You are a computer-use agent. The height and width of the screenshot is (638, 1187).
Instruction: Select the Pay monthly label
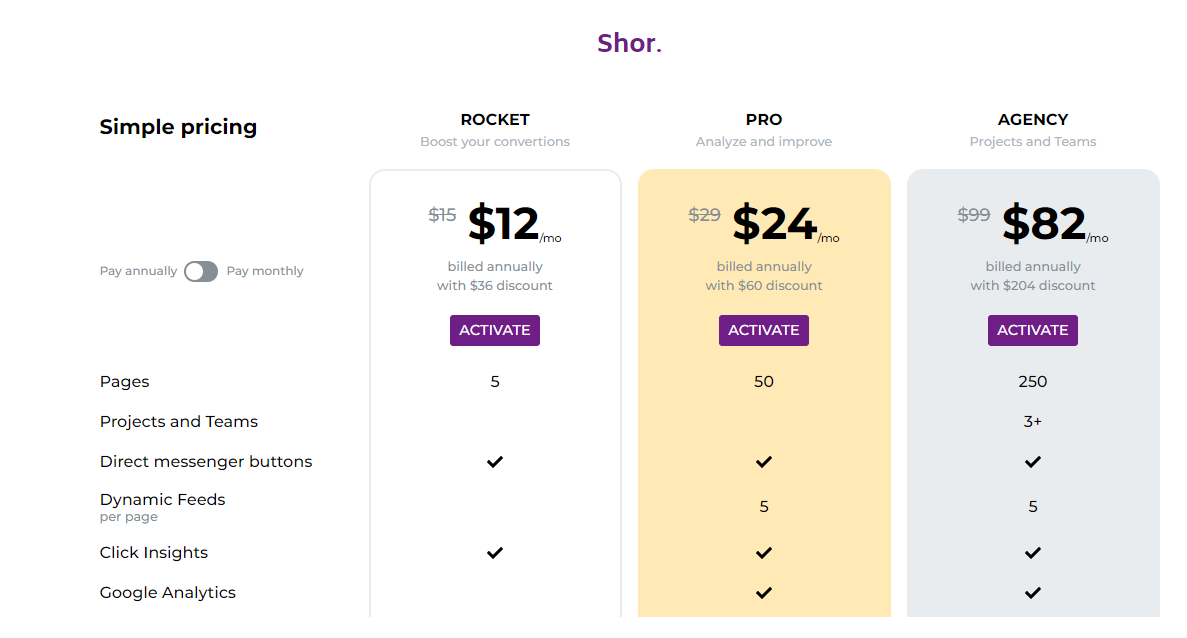tap(265, 271)
